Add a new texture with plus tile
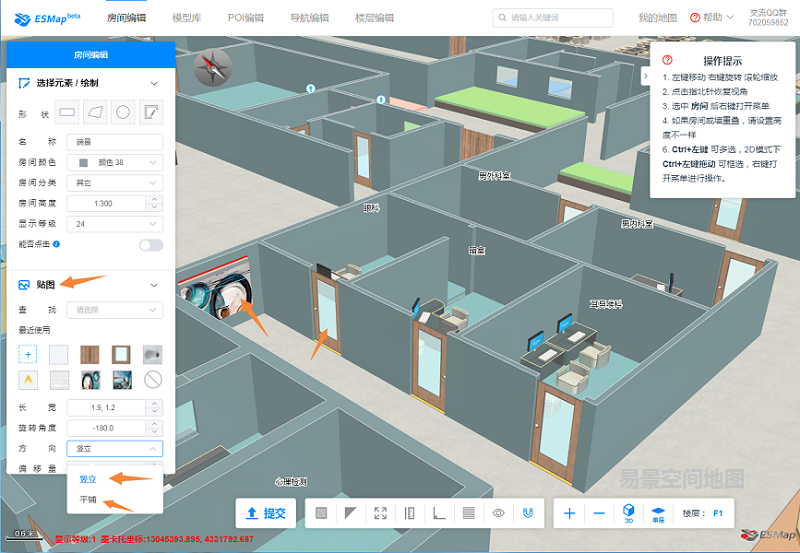The image size is (800, 553). [28, 355]
